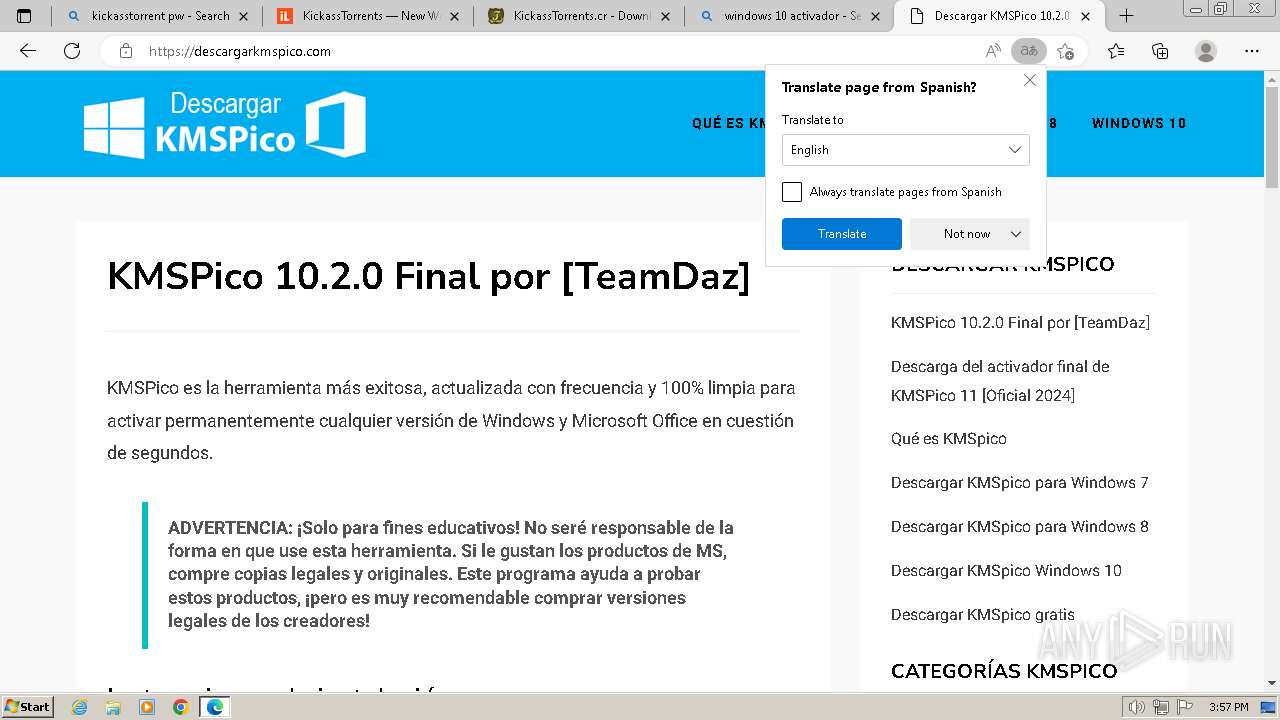Refresh the current page
Image resolution: width=1280 pixels, height=720 pixels.
(72, 51)
